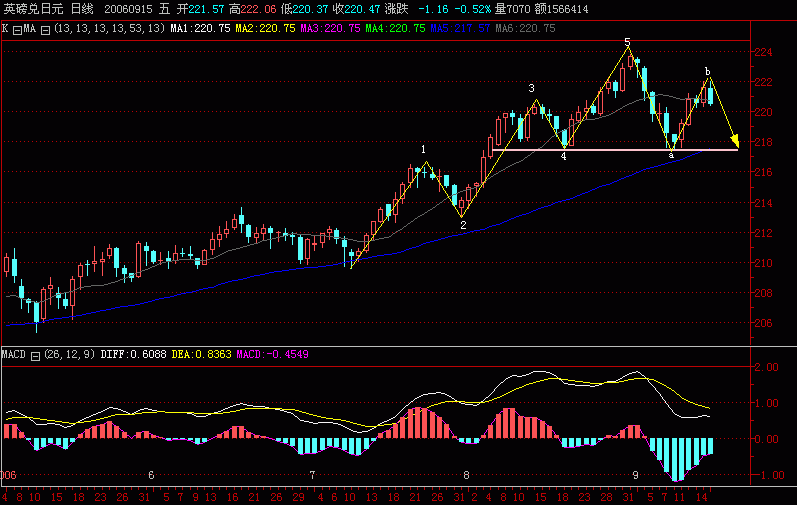Viewport: 797px width, 505px height.
Task: Toggle the box next to MA label
Action: click(x=45, y=30)
